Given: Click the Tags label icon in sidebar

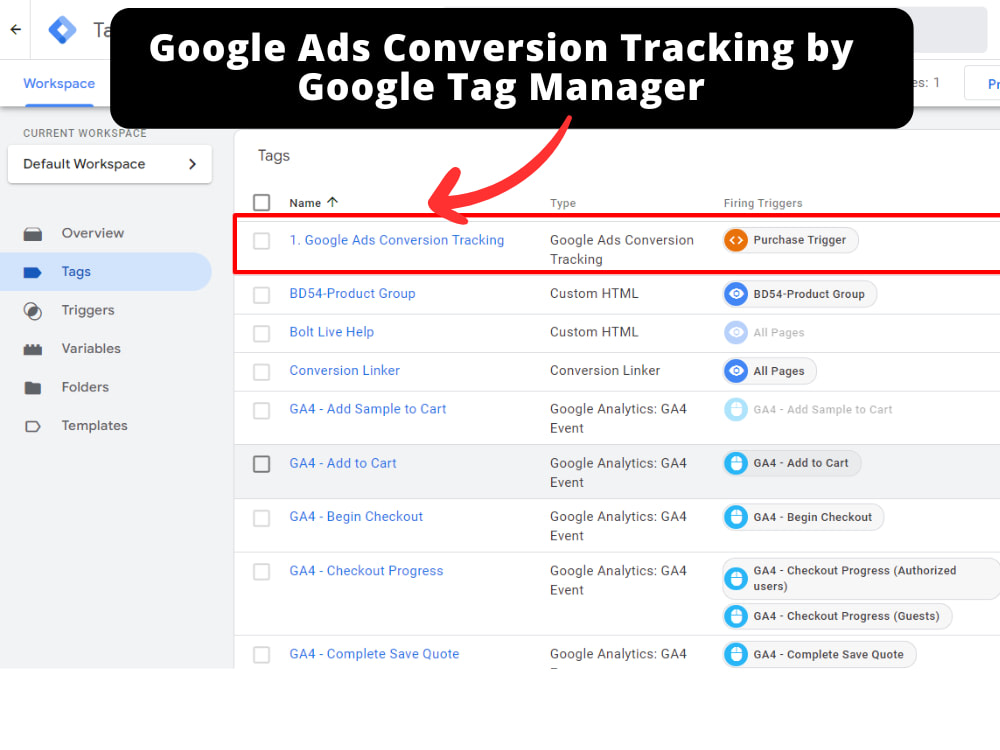Looking at the screenshot, I should click(x=33, y=272).
